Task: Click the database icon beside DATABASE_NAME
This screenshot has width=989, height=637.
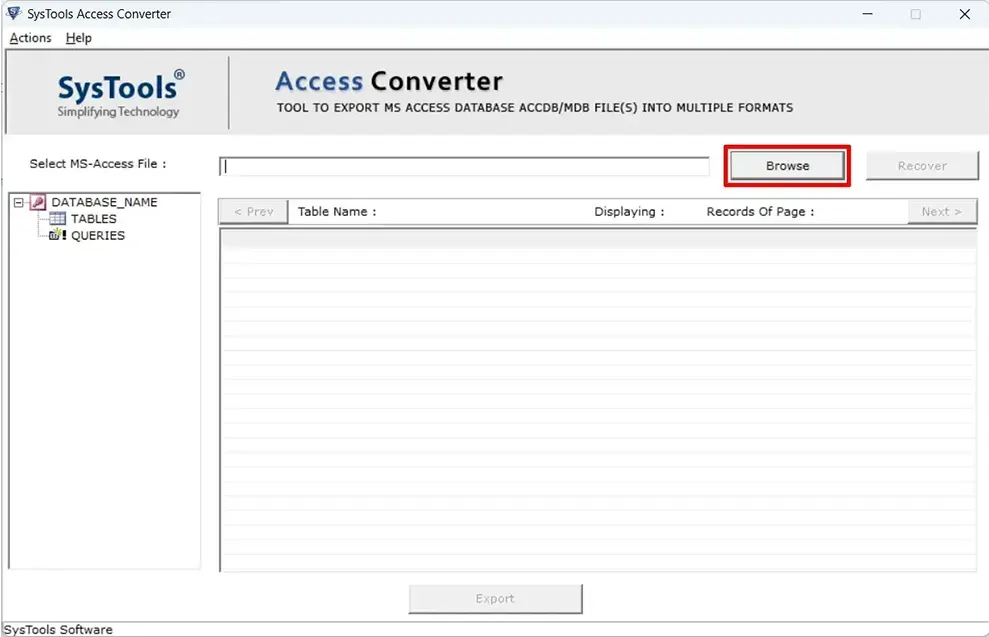Action: pyautogui.click(x=38, y=202)
